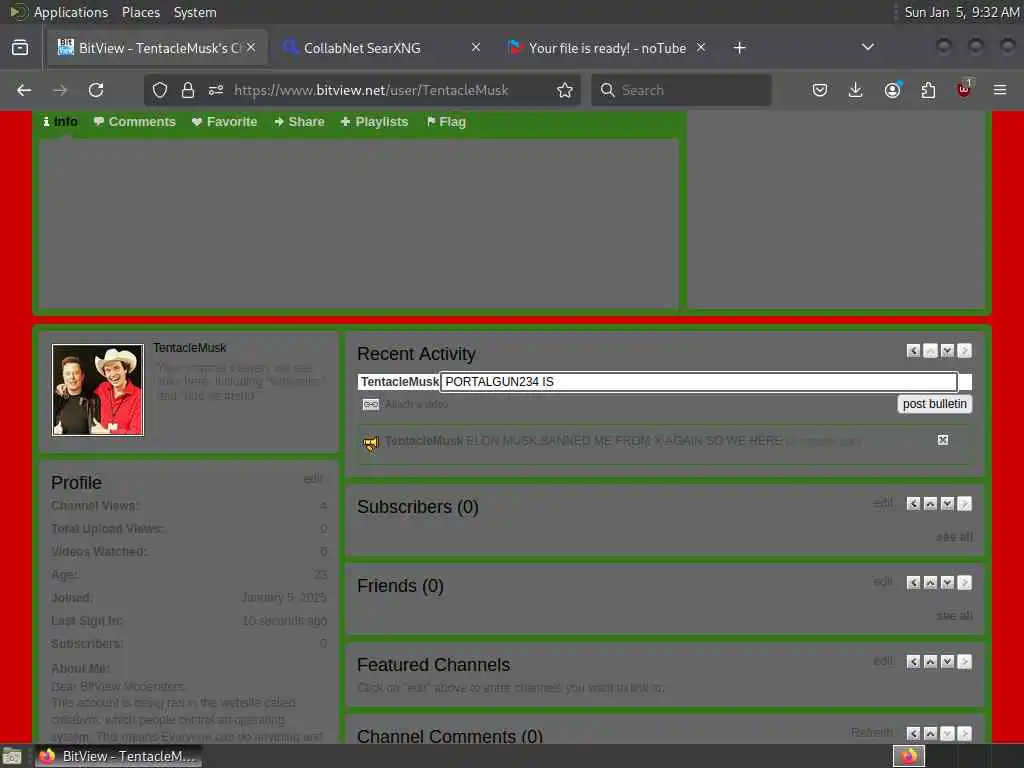Expand the list all tabs chevron
The image size is (1024, 768).
(868, 47)
